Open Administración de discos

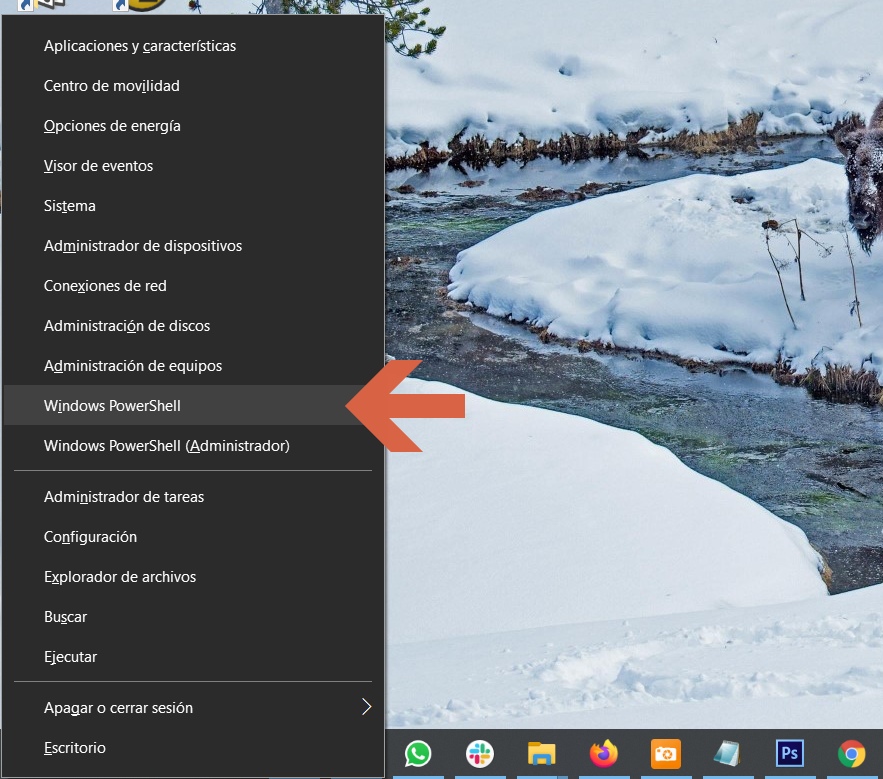point(193,326)
